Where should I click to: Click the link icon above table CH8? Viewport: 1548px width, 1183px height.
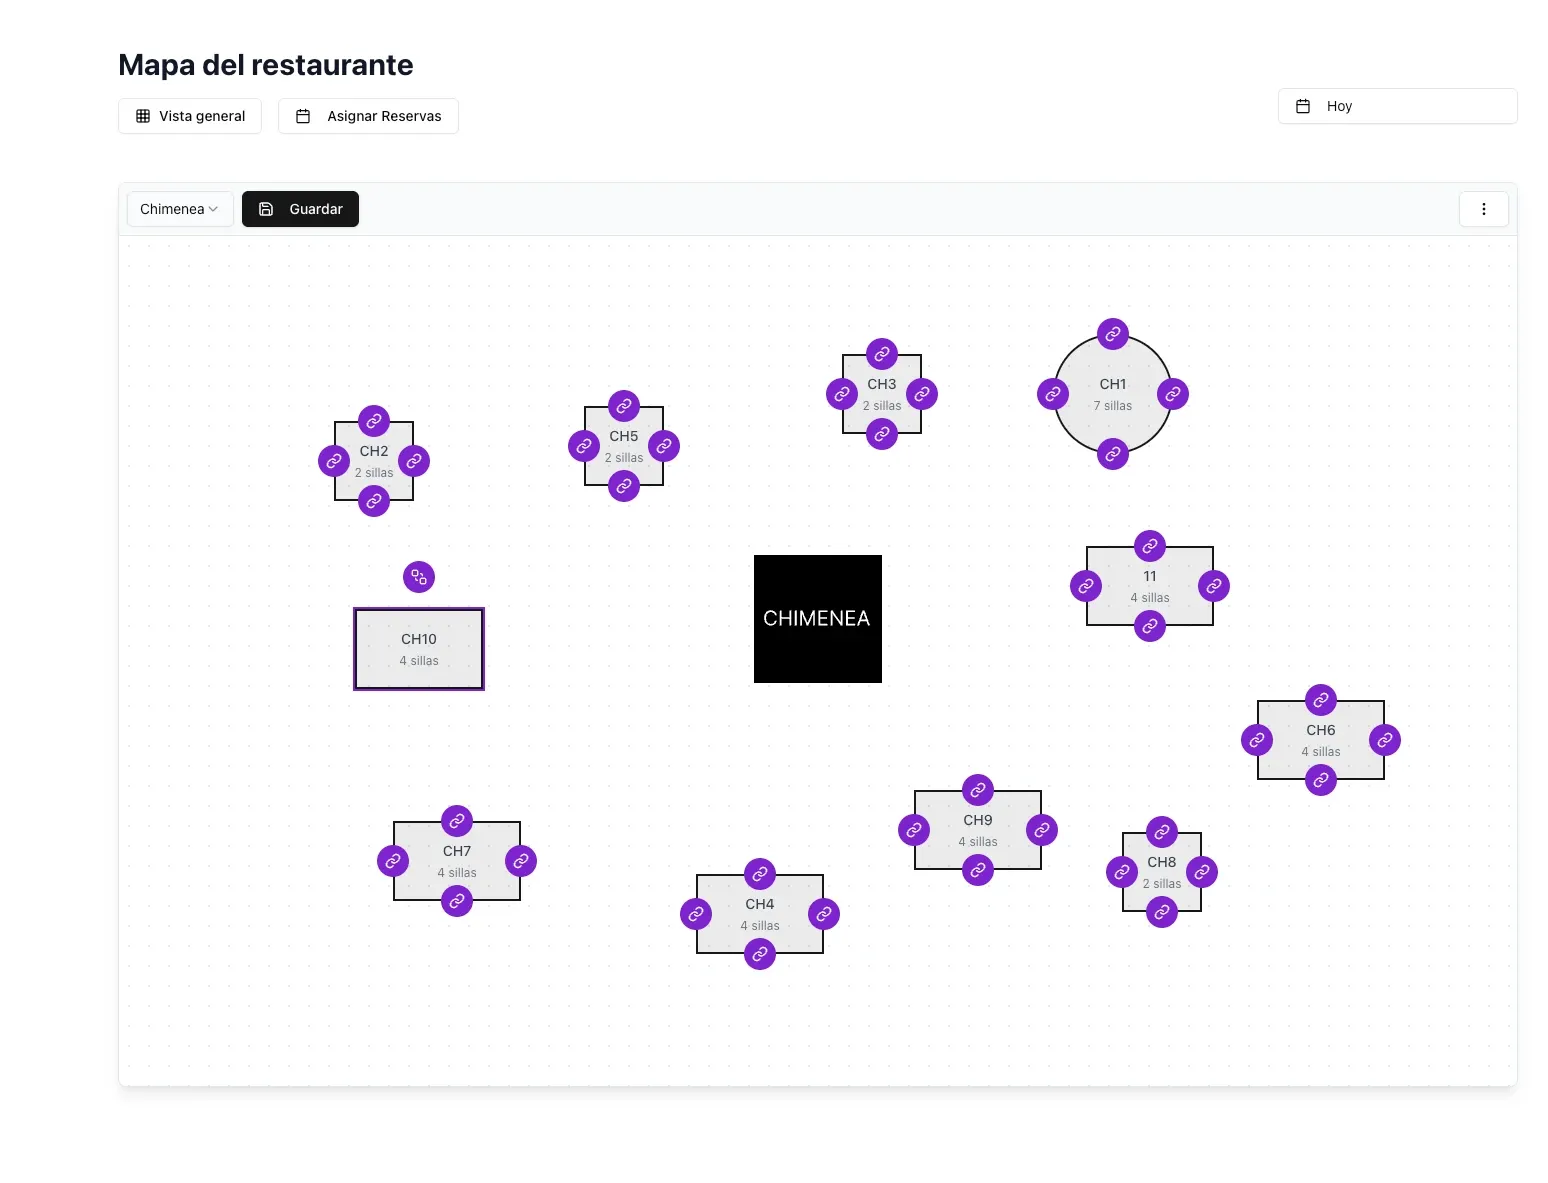[1162, 832]
